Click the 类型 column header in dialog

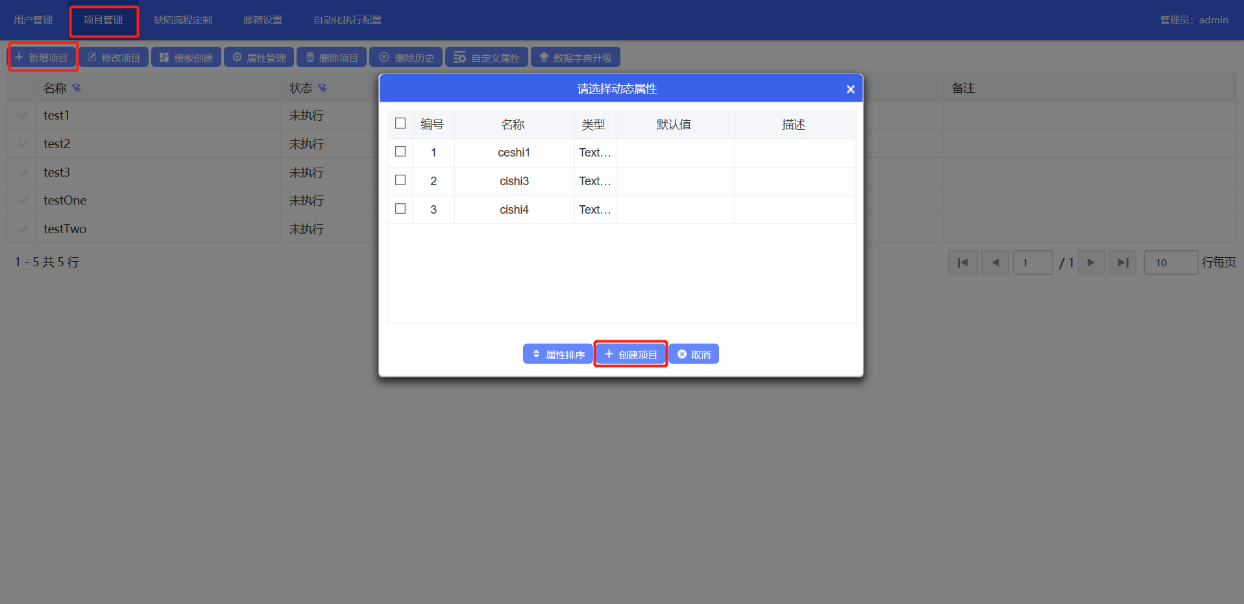[595, 125]
